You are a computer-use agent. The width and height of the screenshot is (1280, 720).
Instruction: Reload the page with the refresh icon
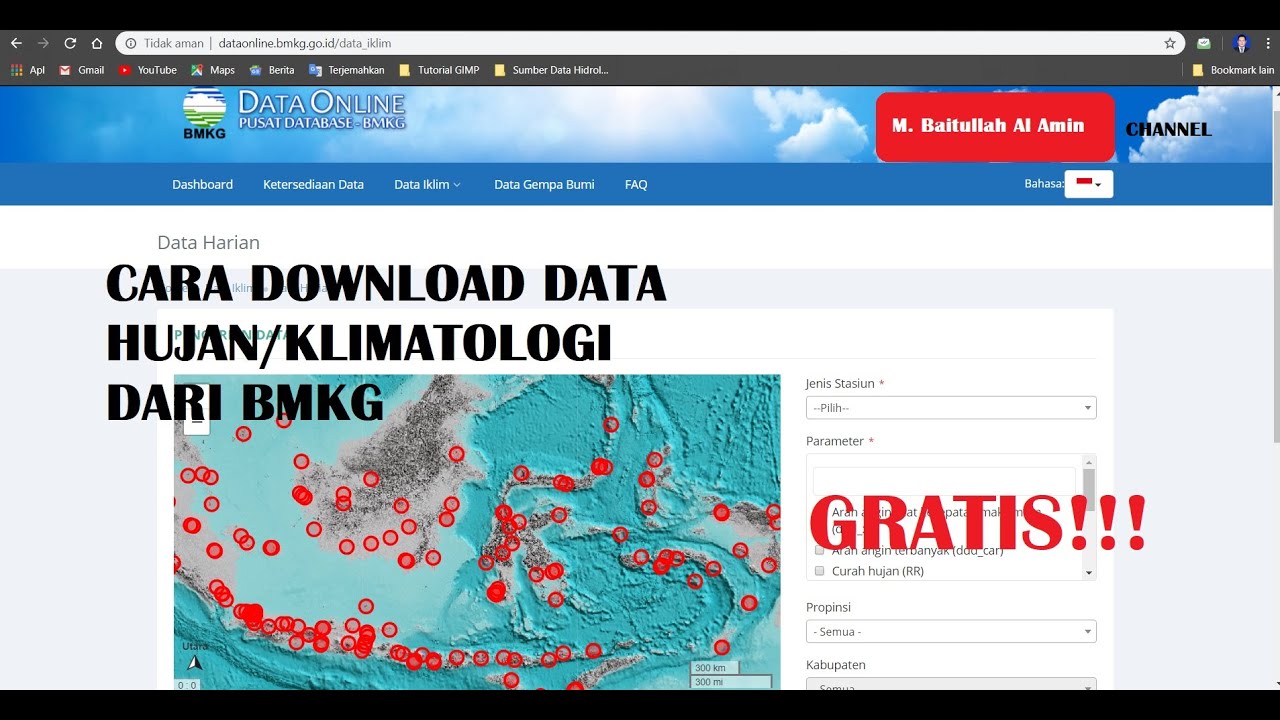[x=70, y=43]
